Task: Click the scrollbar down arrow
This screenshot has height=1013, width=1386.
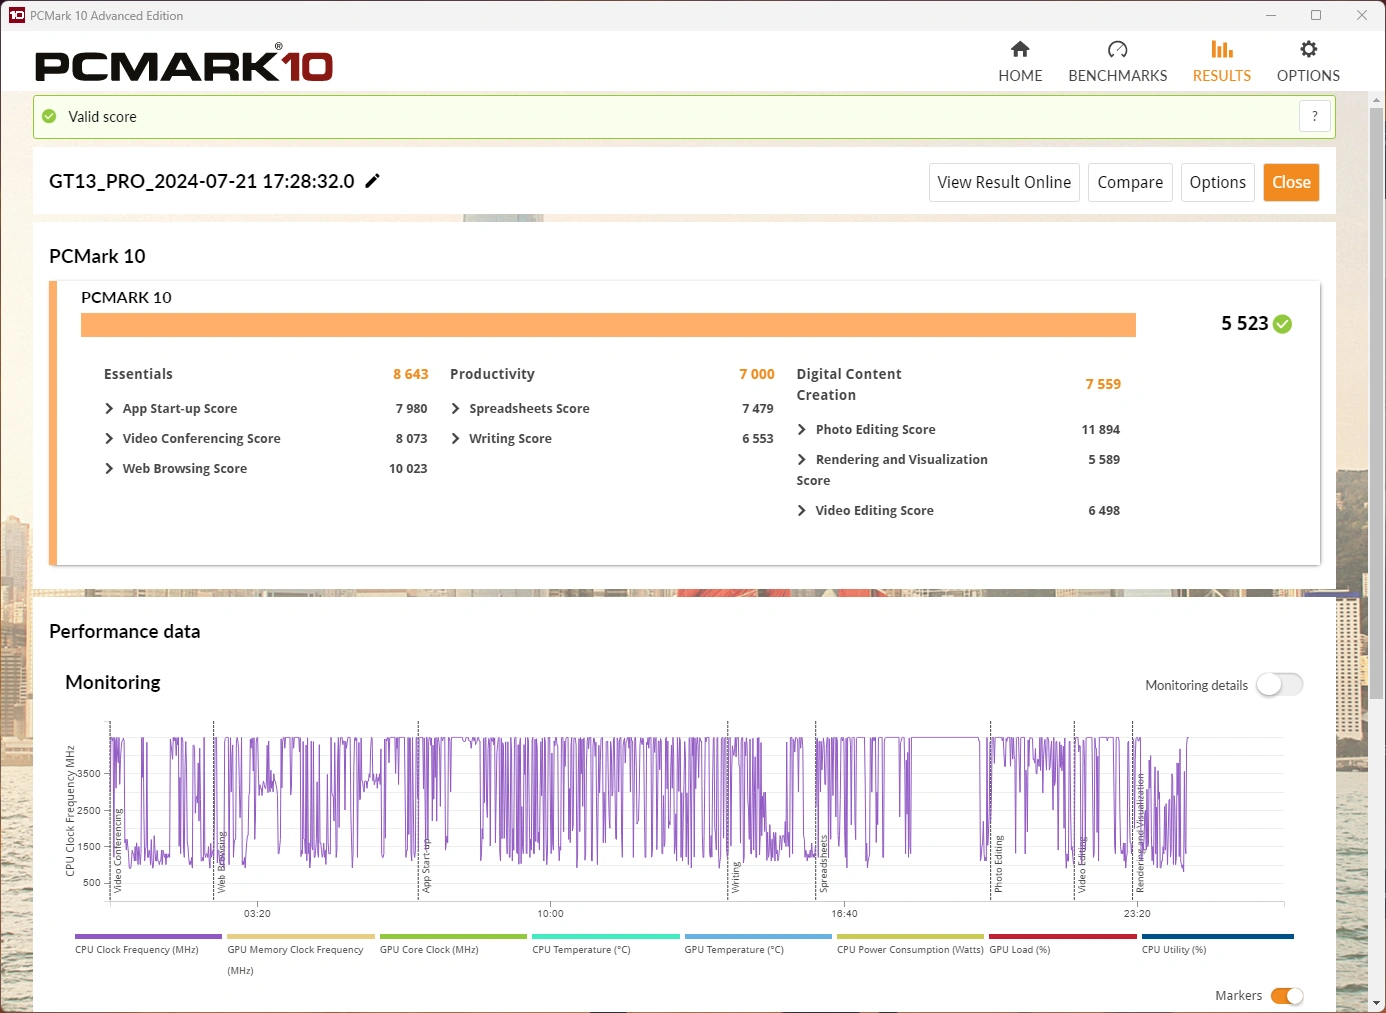Action: pyautogui.click(x=1377, y=1003)
